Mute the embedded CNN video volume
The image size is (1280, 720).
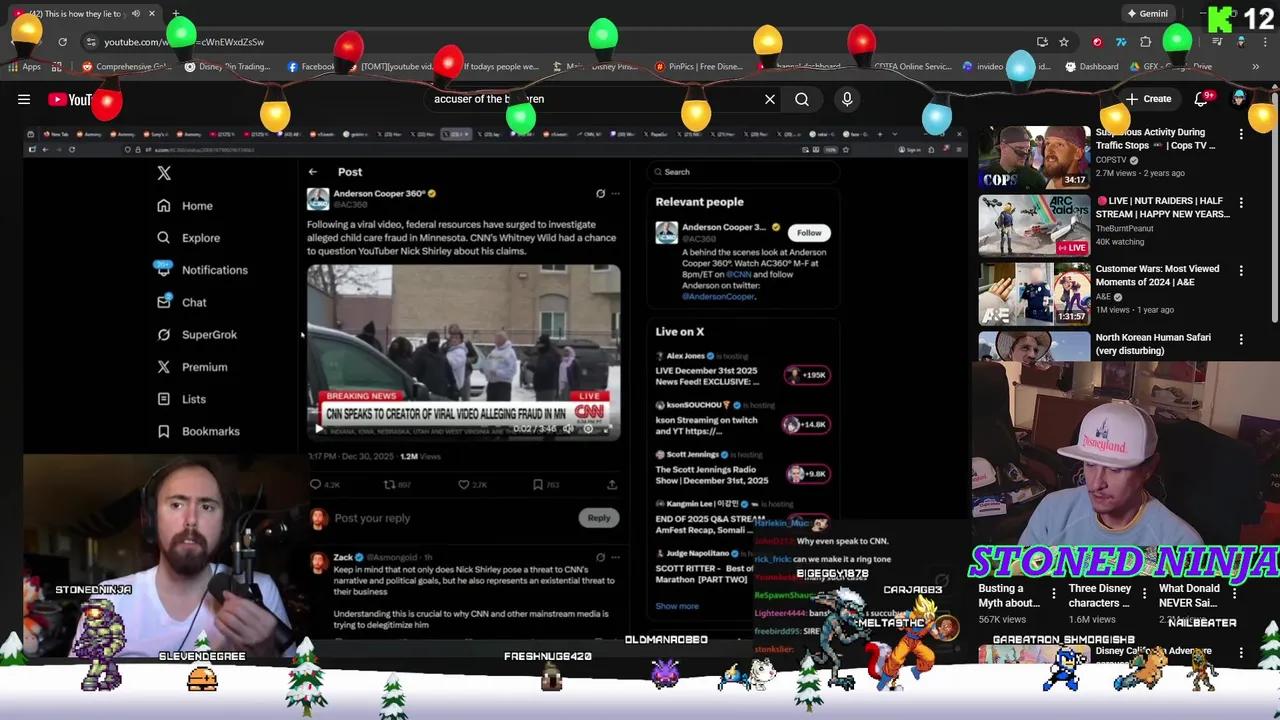[x=568, y=429]
